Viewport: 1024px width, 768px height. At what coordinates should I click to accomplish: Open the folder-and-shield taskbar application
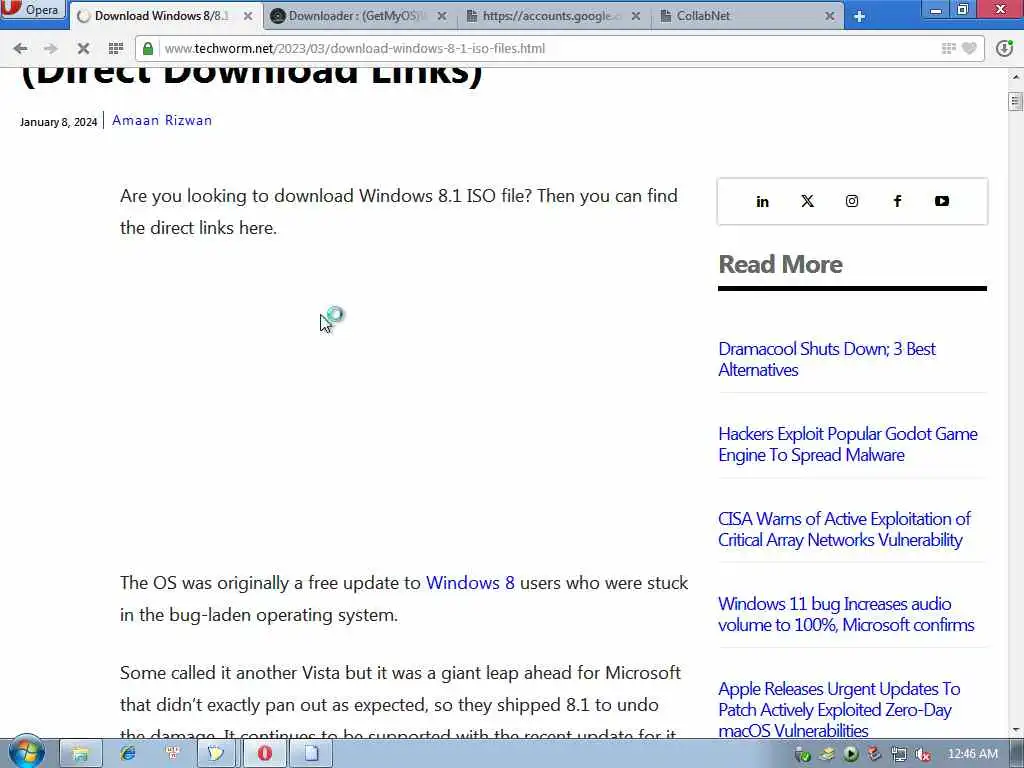[x=216, y=754]
